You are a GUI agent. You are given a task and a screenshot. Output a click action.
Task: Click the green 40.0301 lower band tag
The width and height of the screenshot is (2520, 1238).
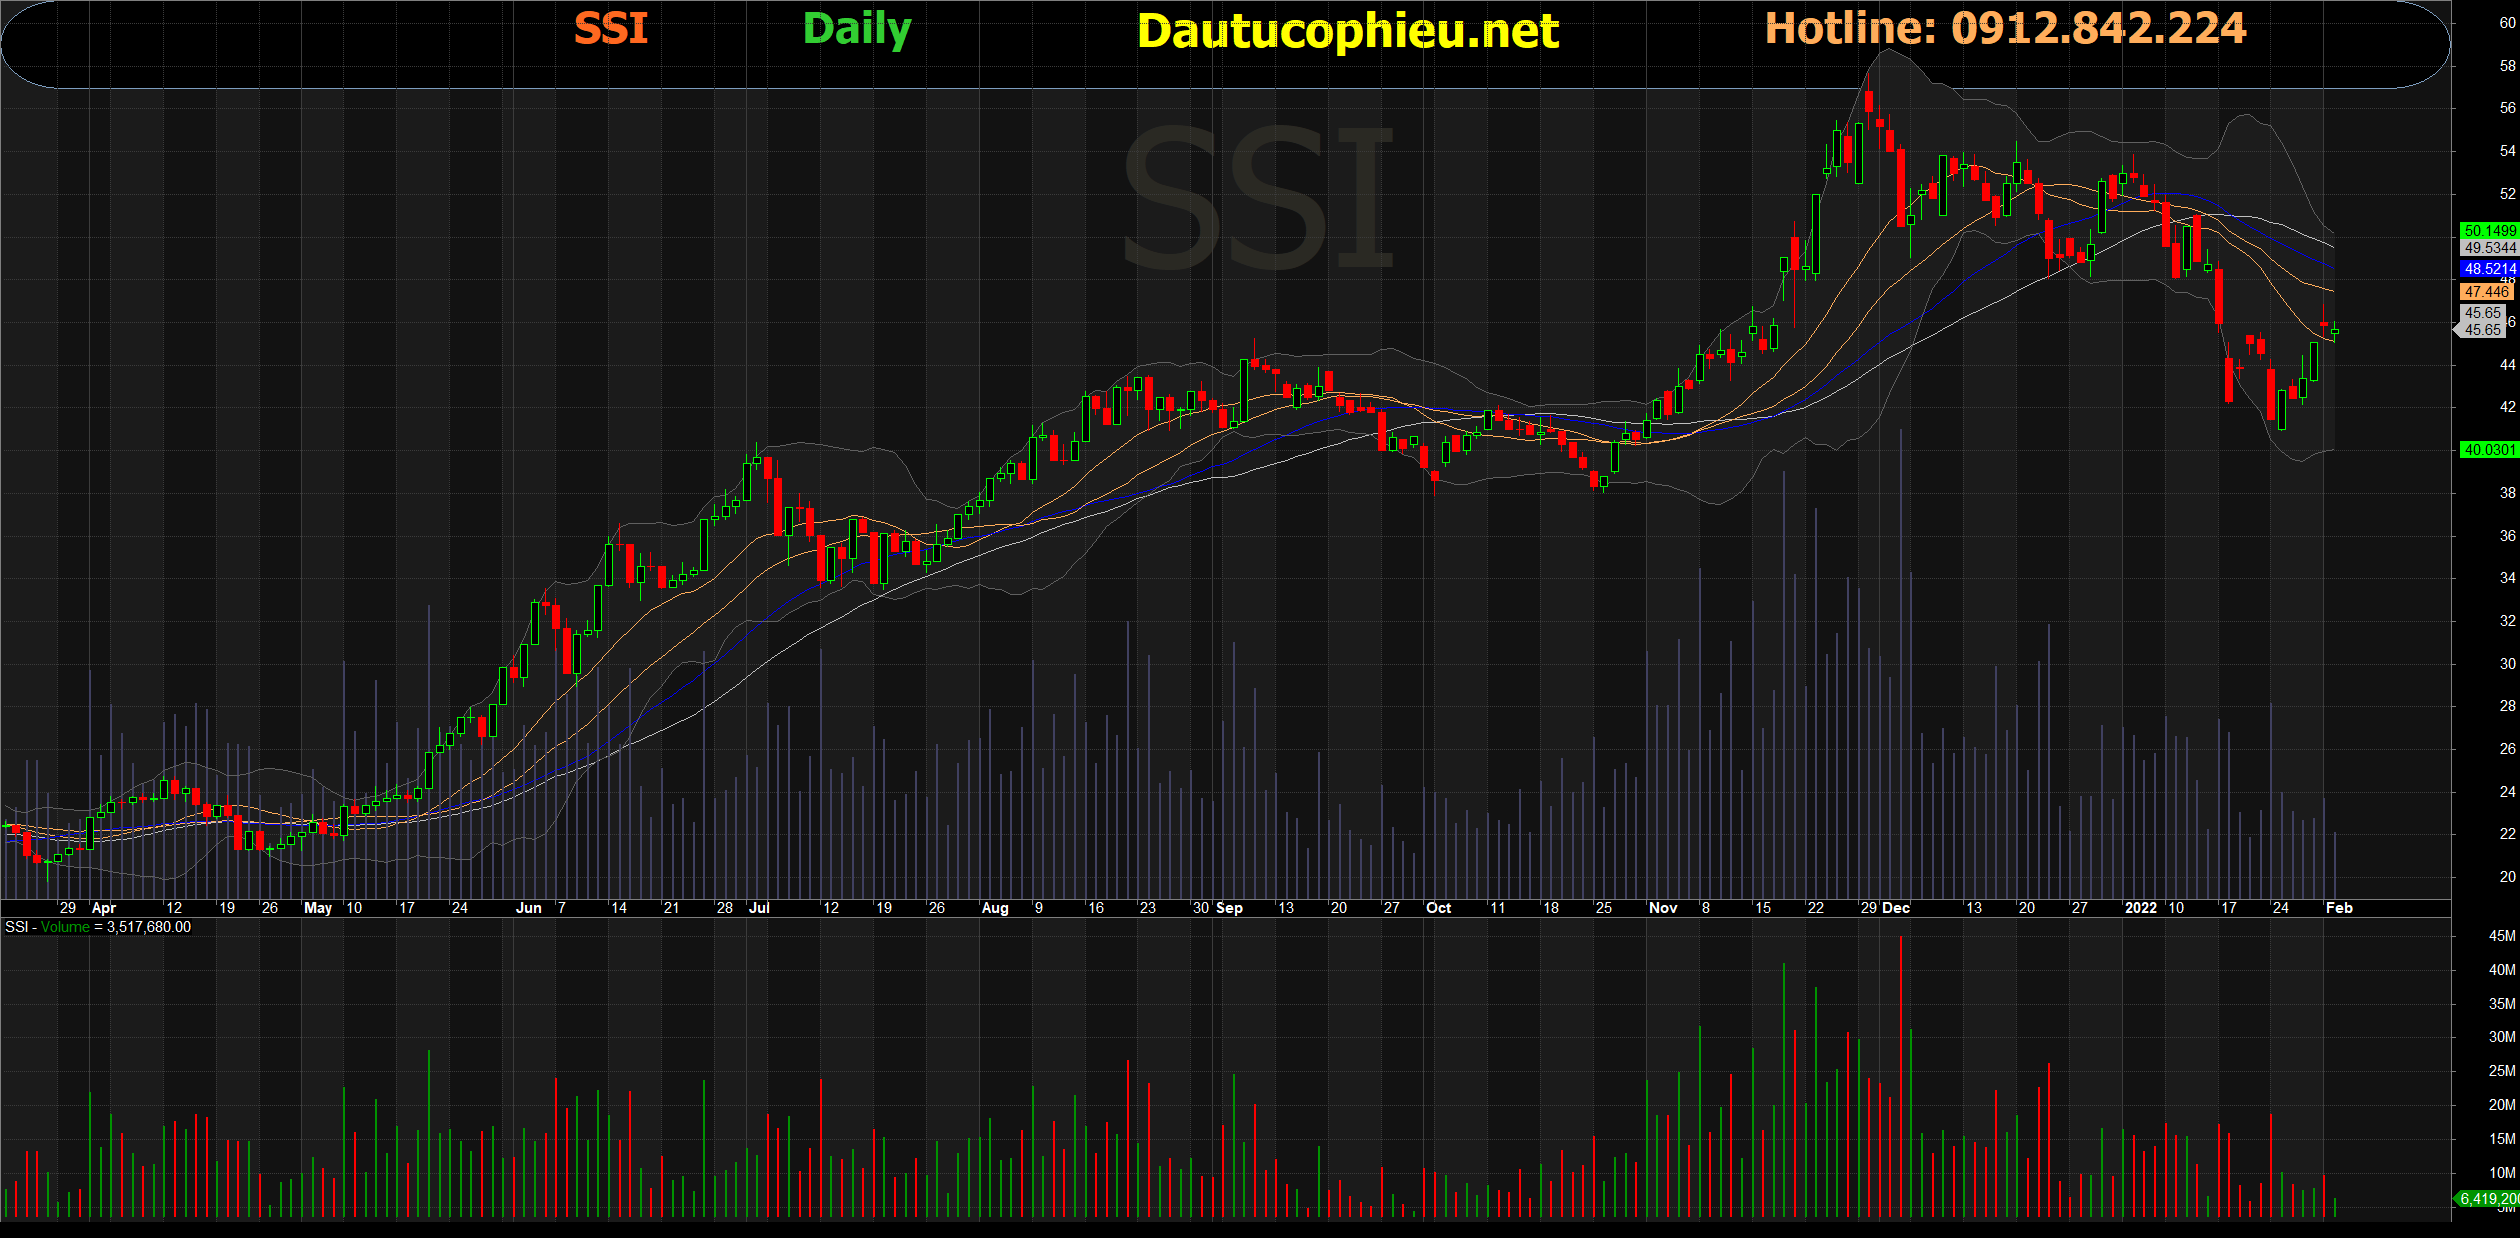[2489, 450]
